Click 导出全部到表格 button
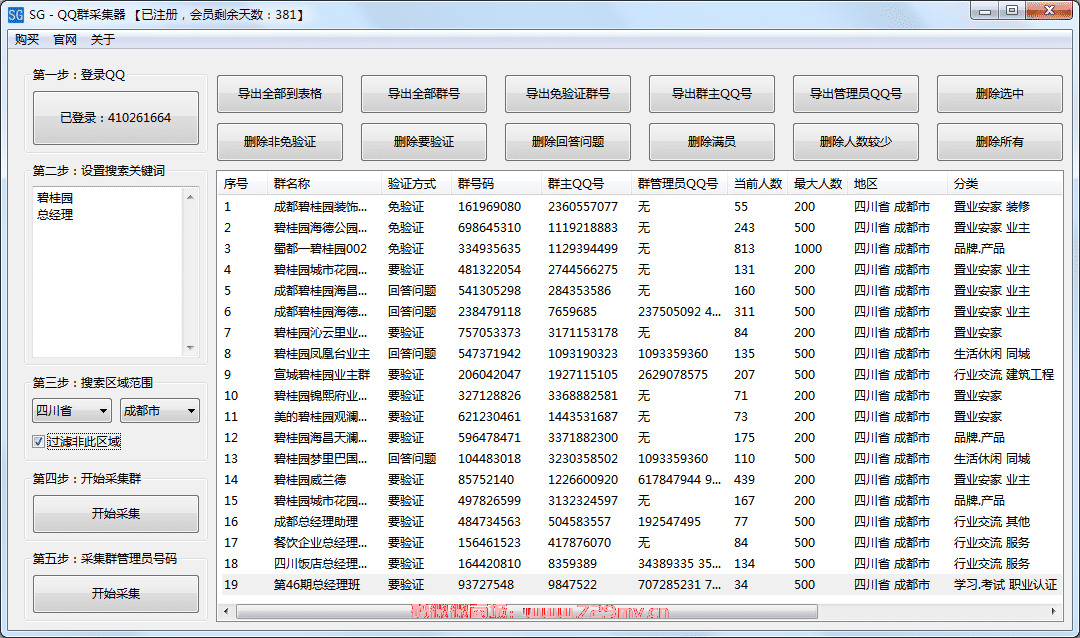The height and width of the screenshot is (638, 1080). click(x=280, y=94)
